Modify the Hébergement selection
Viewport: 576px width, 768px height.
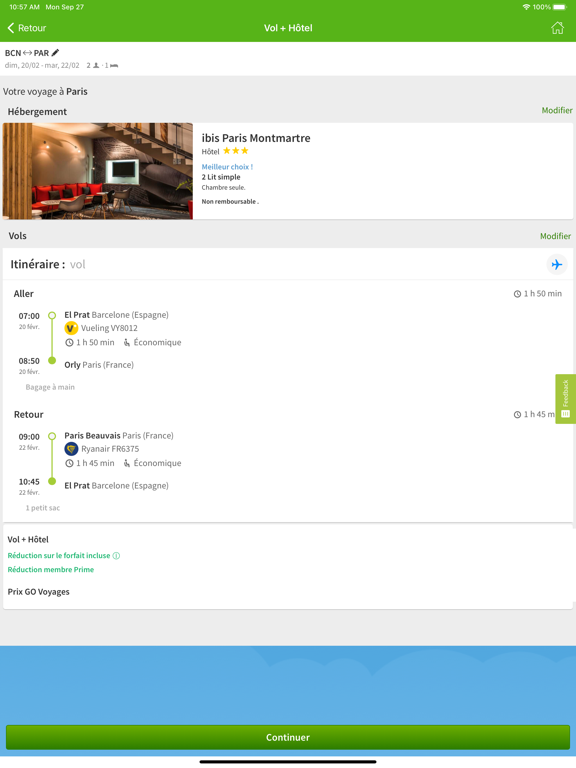(557, 110)
